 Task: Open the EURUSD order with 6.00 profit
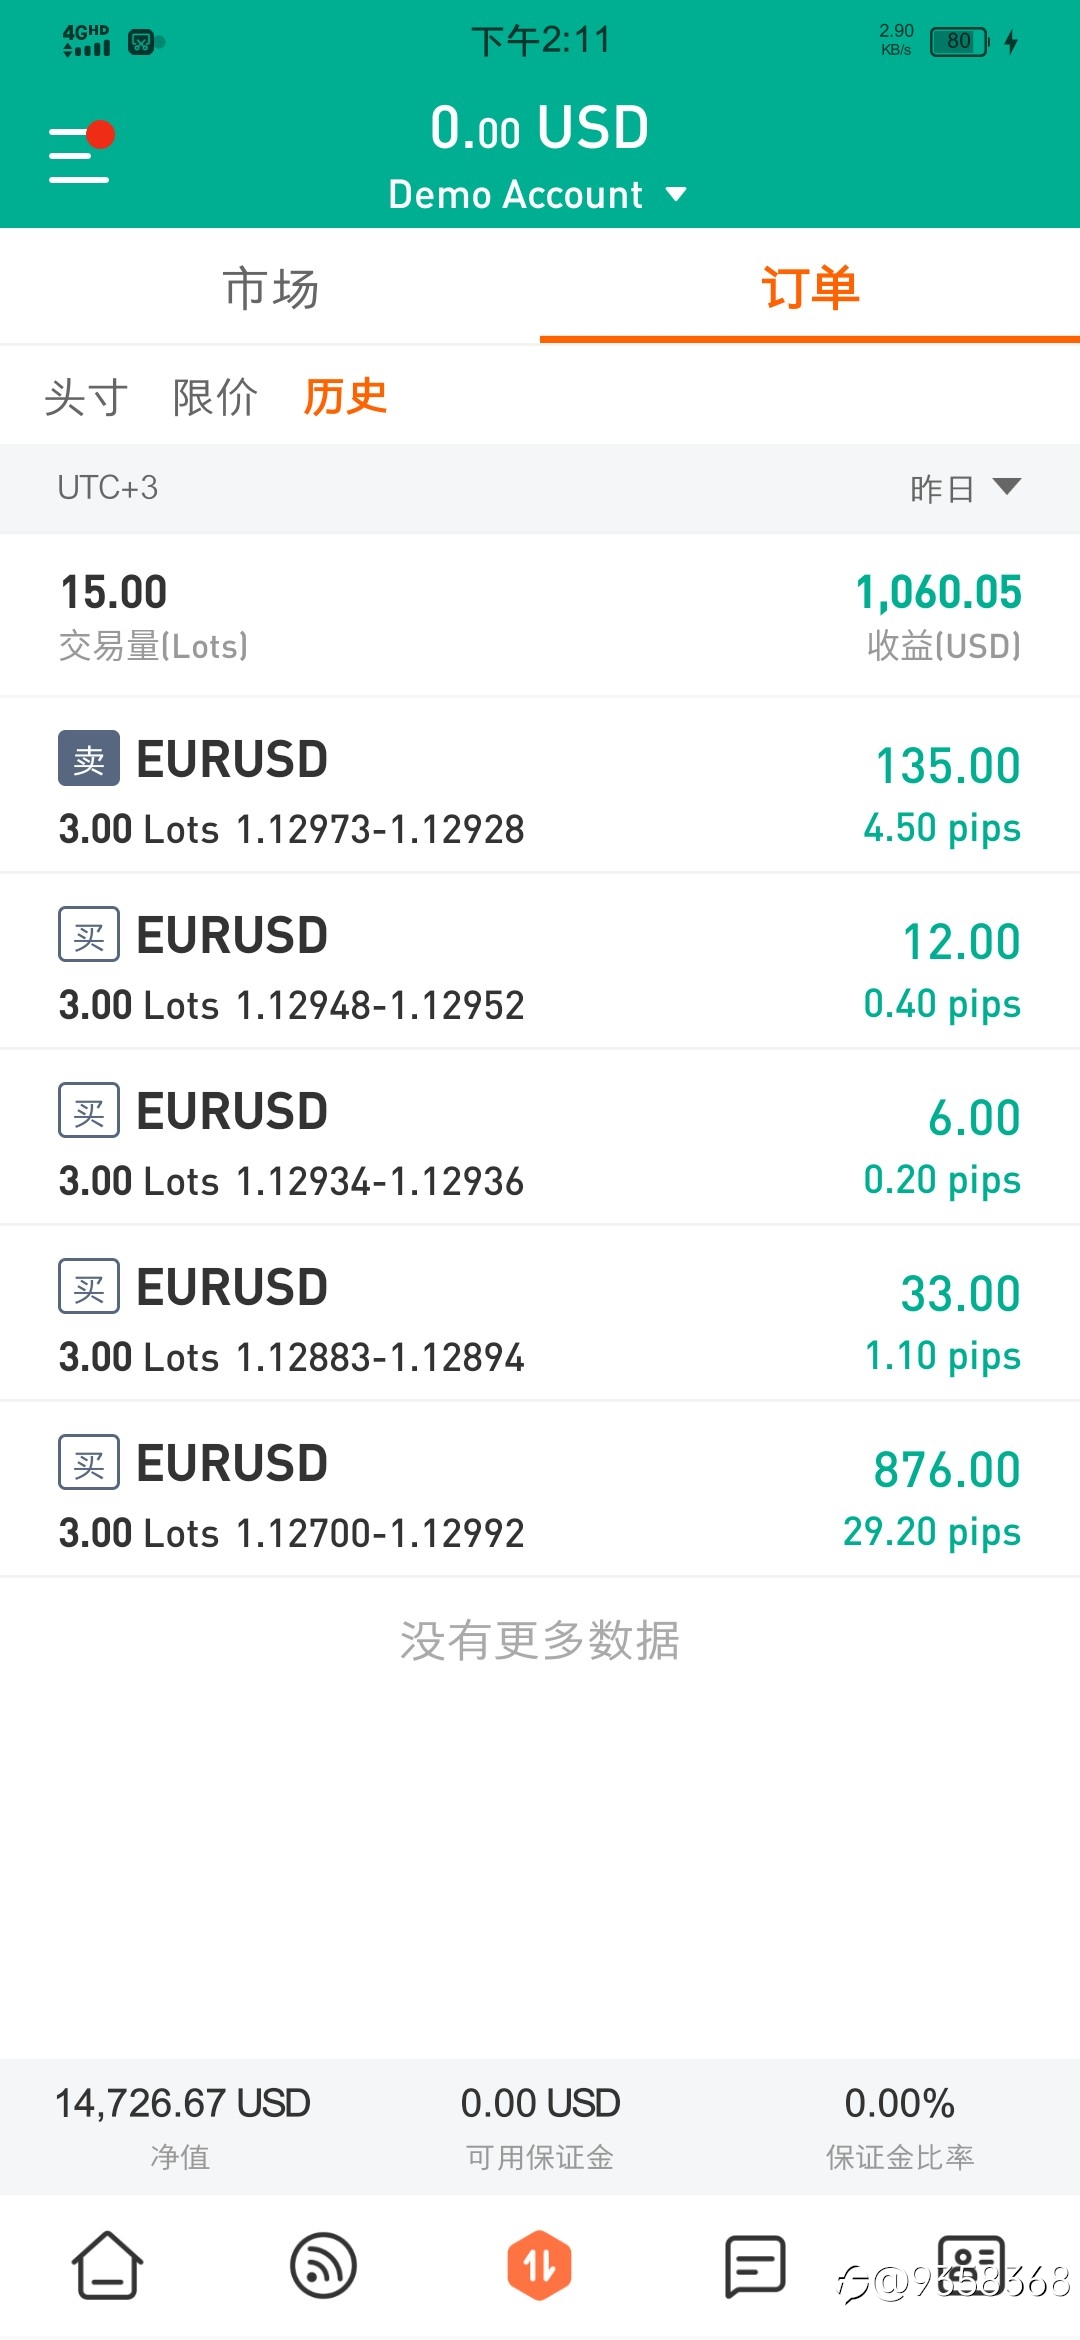[540, 1138]
